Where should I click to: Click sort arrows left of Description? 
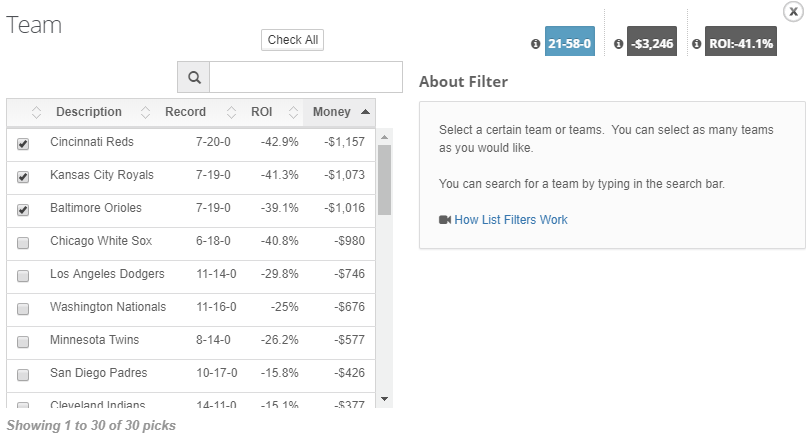36,112
